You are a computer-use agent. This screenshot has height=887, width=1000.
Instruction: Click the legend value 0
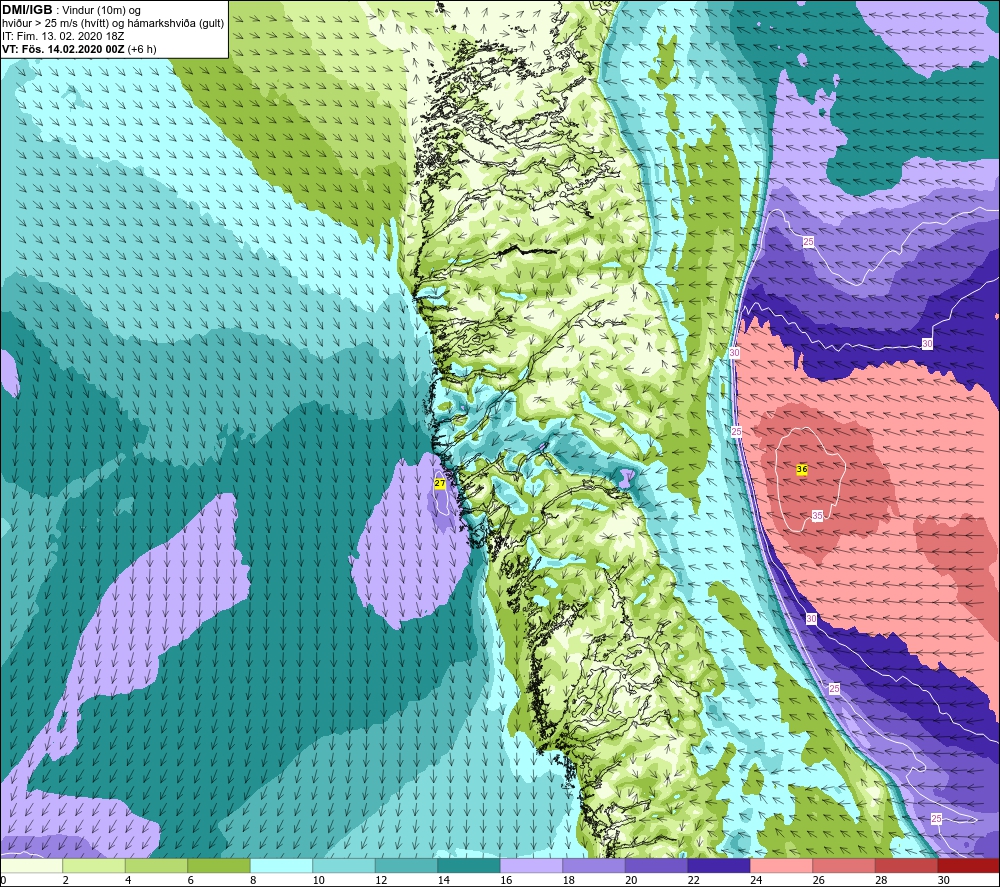pyautogui.click(x=3, y=880)
